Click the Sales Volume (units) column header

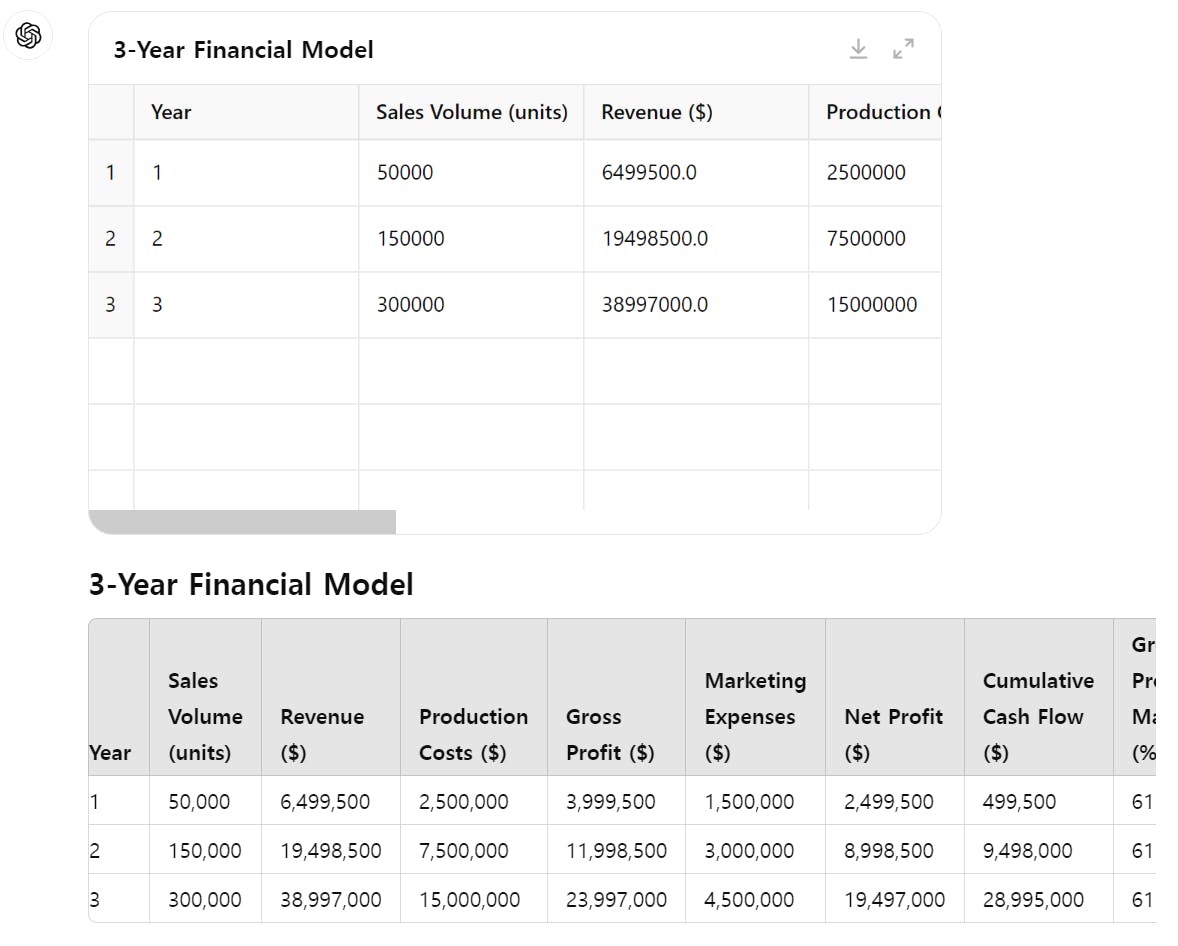[x=471, y=112]
